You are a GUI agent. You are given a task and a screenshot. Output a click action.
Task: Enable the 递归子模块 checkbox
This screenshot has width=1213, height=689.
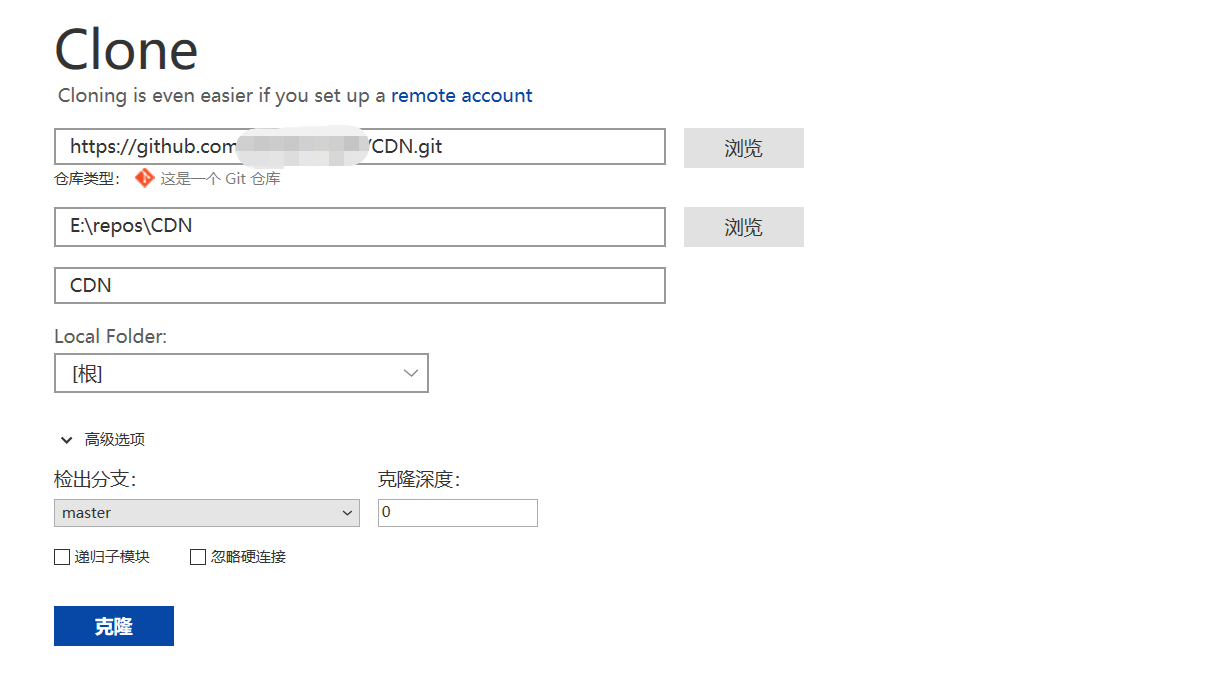click(62, 557)
